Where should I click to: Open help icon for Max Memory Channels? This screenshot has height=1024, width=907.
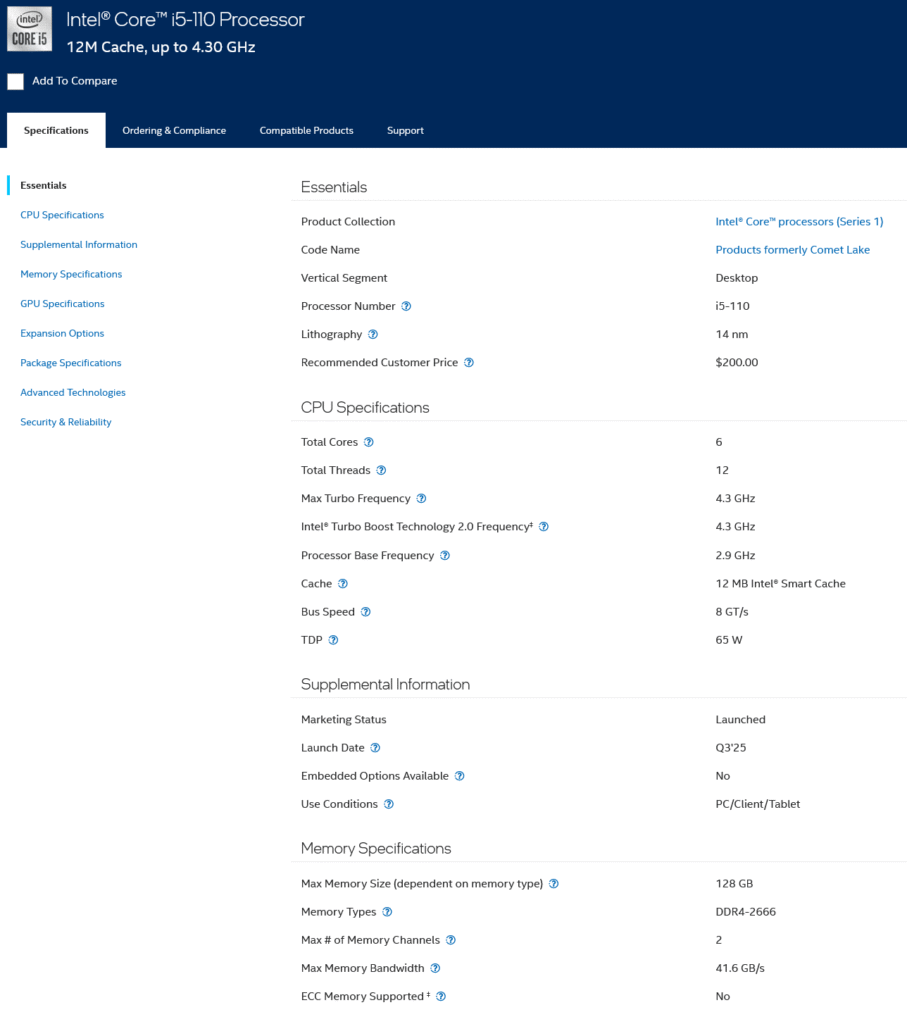451,940
